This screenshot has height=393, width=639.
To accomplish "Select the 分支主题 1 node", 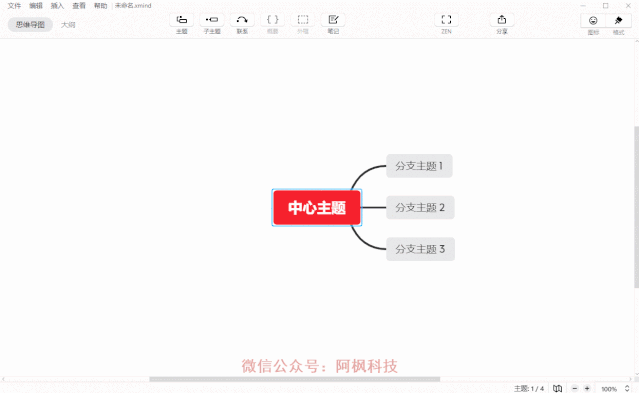I will pyautogui.click(x=419, y=166).
